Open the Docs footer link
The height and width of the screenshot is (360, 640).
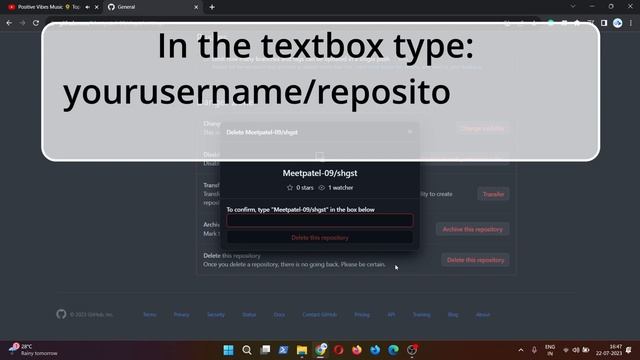point(279,315)
